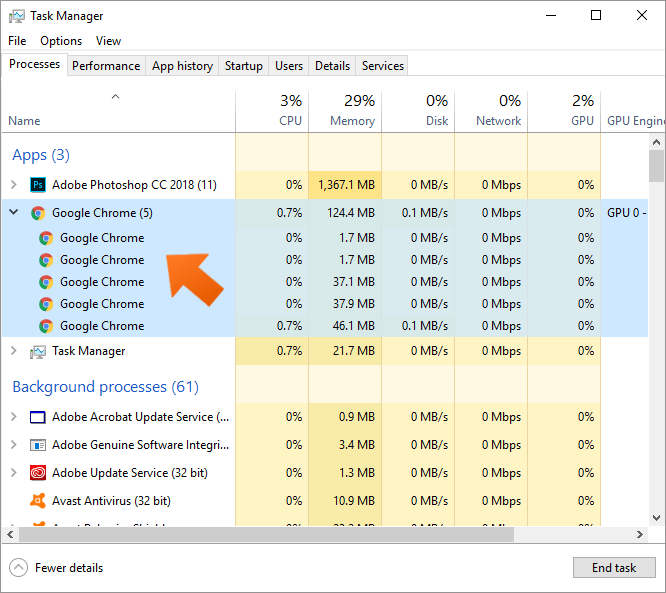This screenshot has height=593, width=666.
Task: Sort by the GPU Engine column header
Action: click(633, 111)
